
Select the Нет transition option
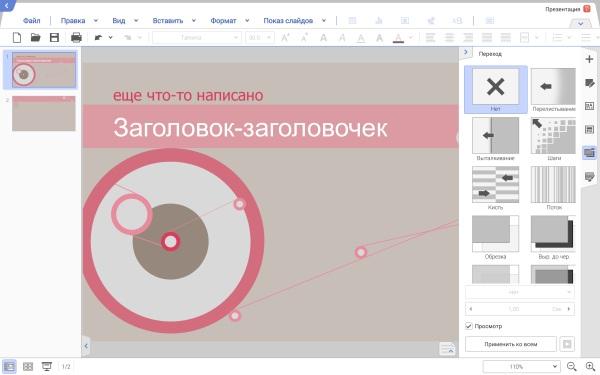click(496, 90)
